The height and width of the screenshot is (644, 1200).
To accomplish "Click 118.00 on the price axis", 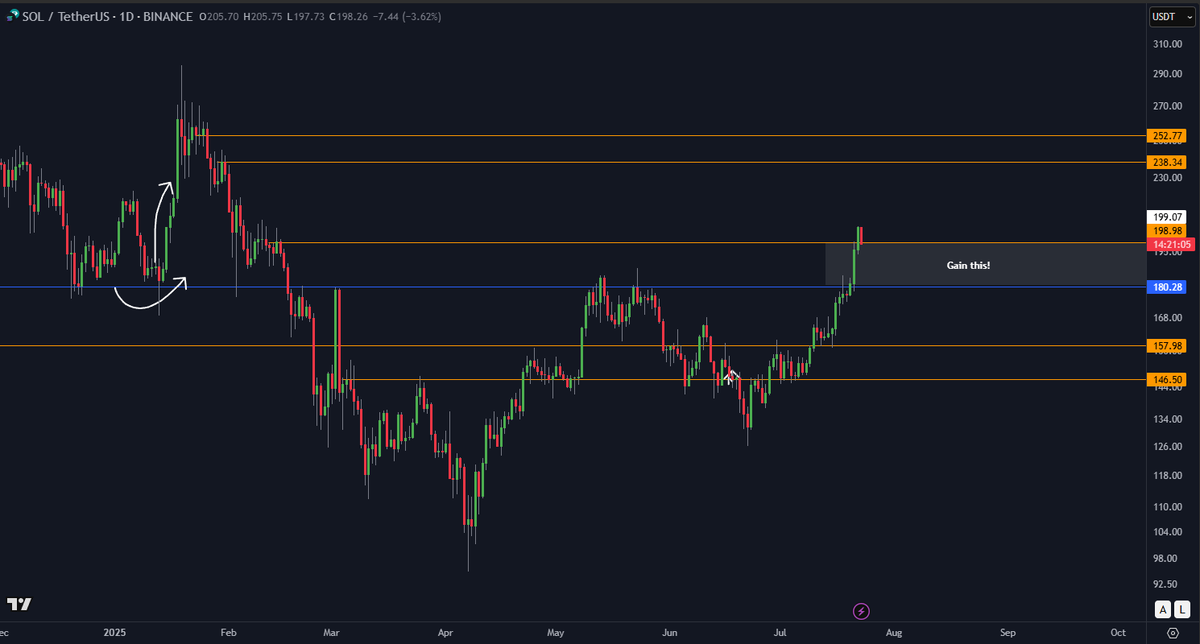I will click(x=1167, y=476).
